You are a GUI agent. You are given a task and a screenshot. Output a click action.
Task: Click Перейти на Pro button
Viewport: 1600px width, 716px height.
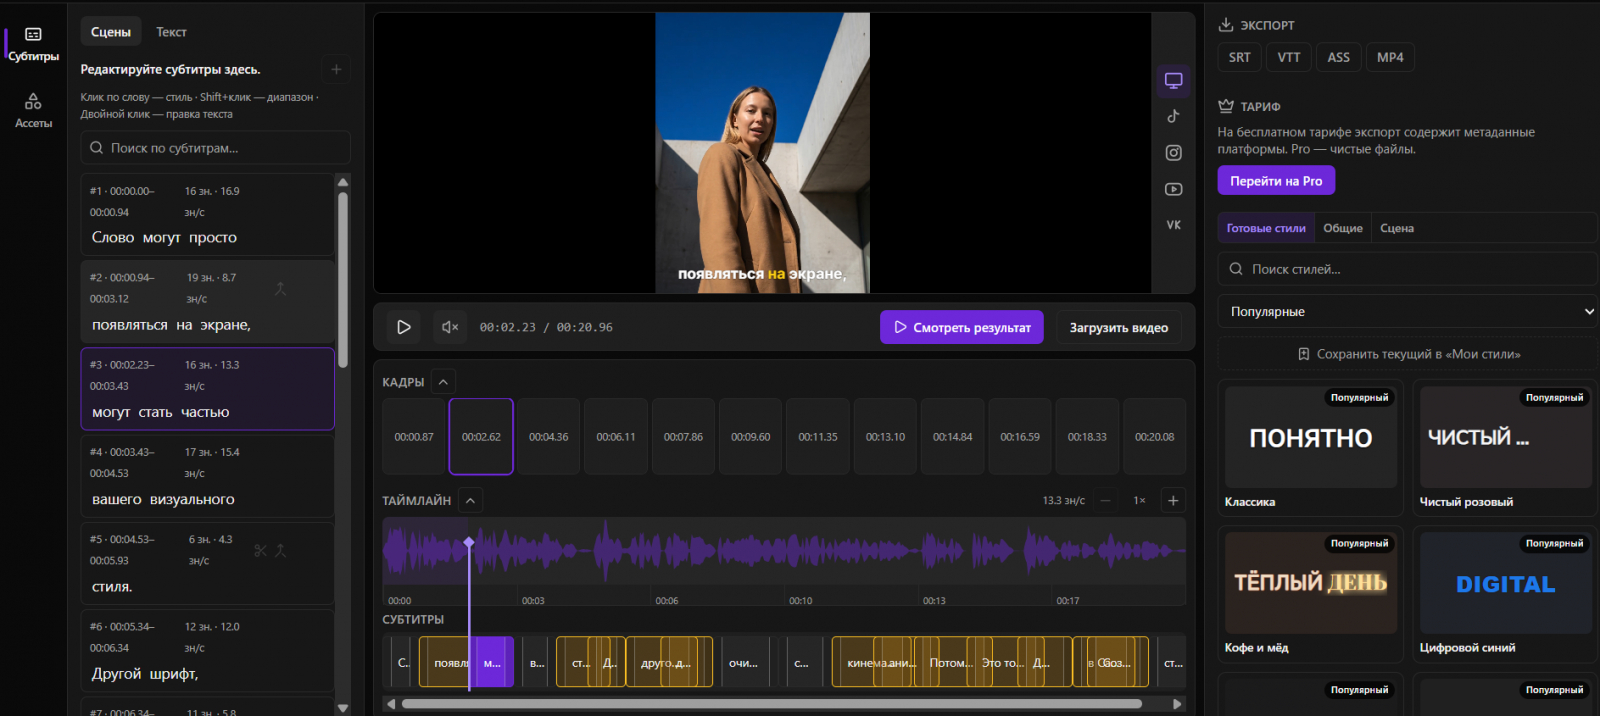point(1276,181)
